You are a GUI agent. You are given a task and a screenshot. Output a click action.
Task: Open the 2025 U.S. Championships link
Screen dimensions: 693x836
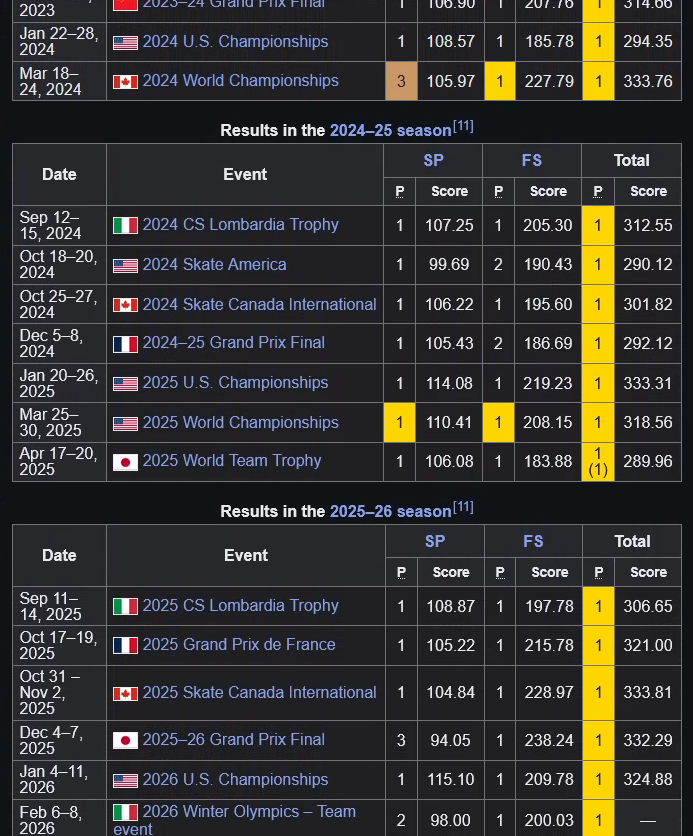235,382
